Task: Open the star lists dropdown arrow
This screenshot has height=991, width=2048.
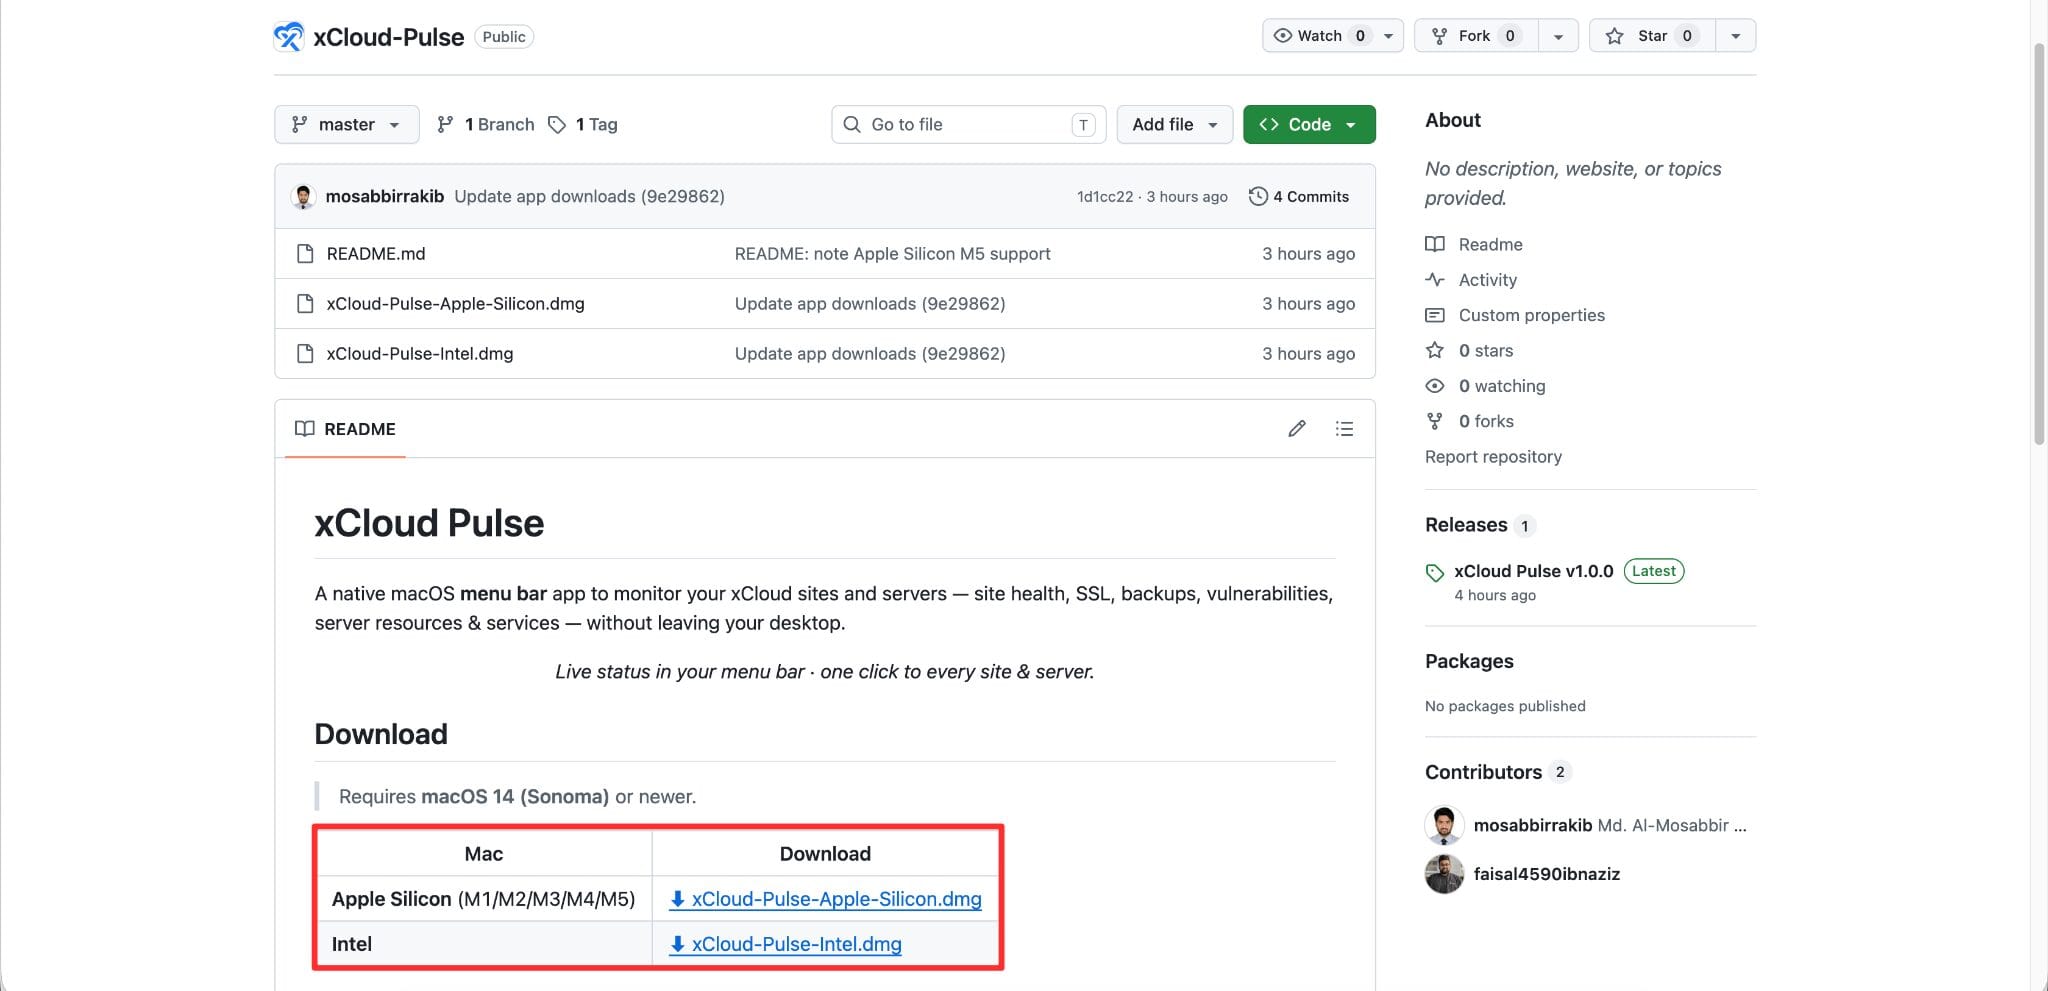Action: click(1736, 36)
